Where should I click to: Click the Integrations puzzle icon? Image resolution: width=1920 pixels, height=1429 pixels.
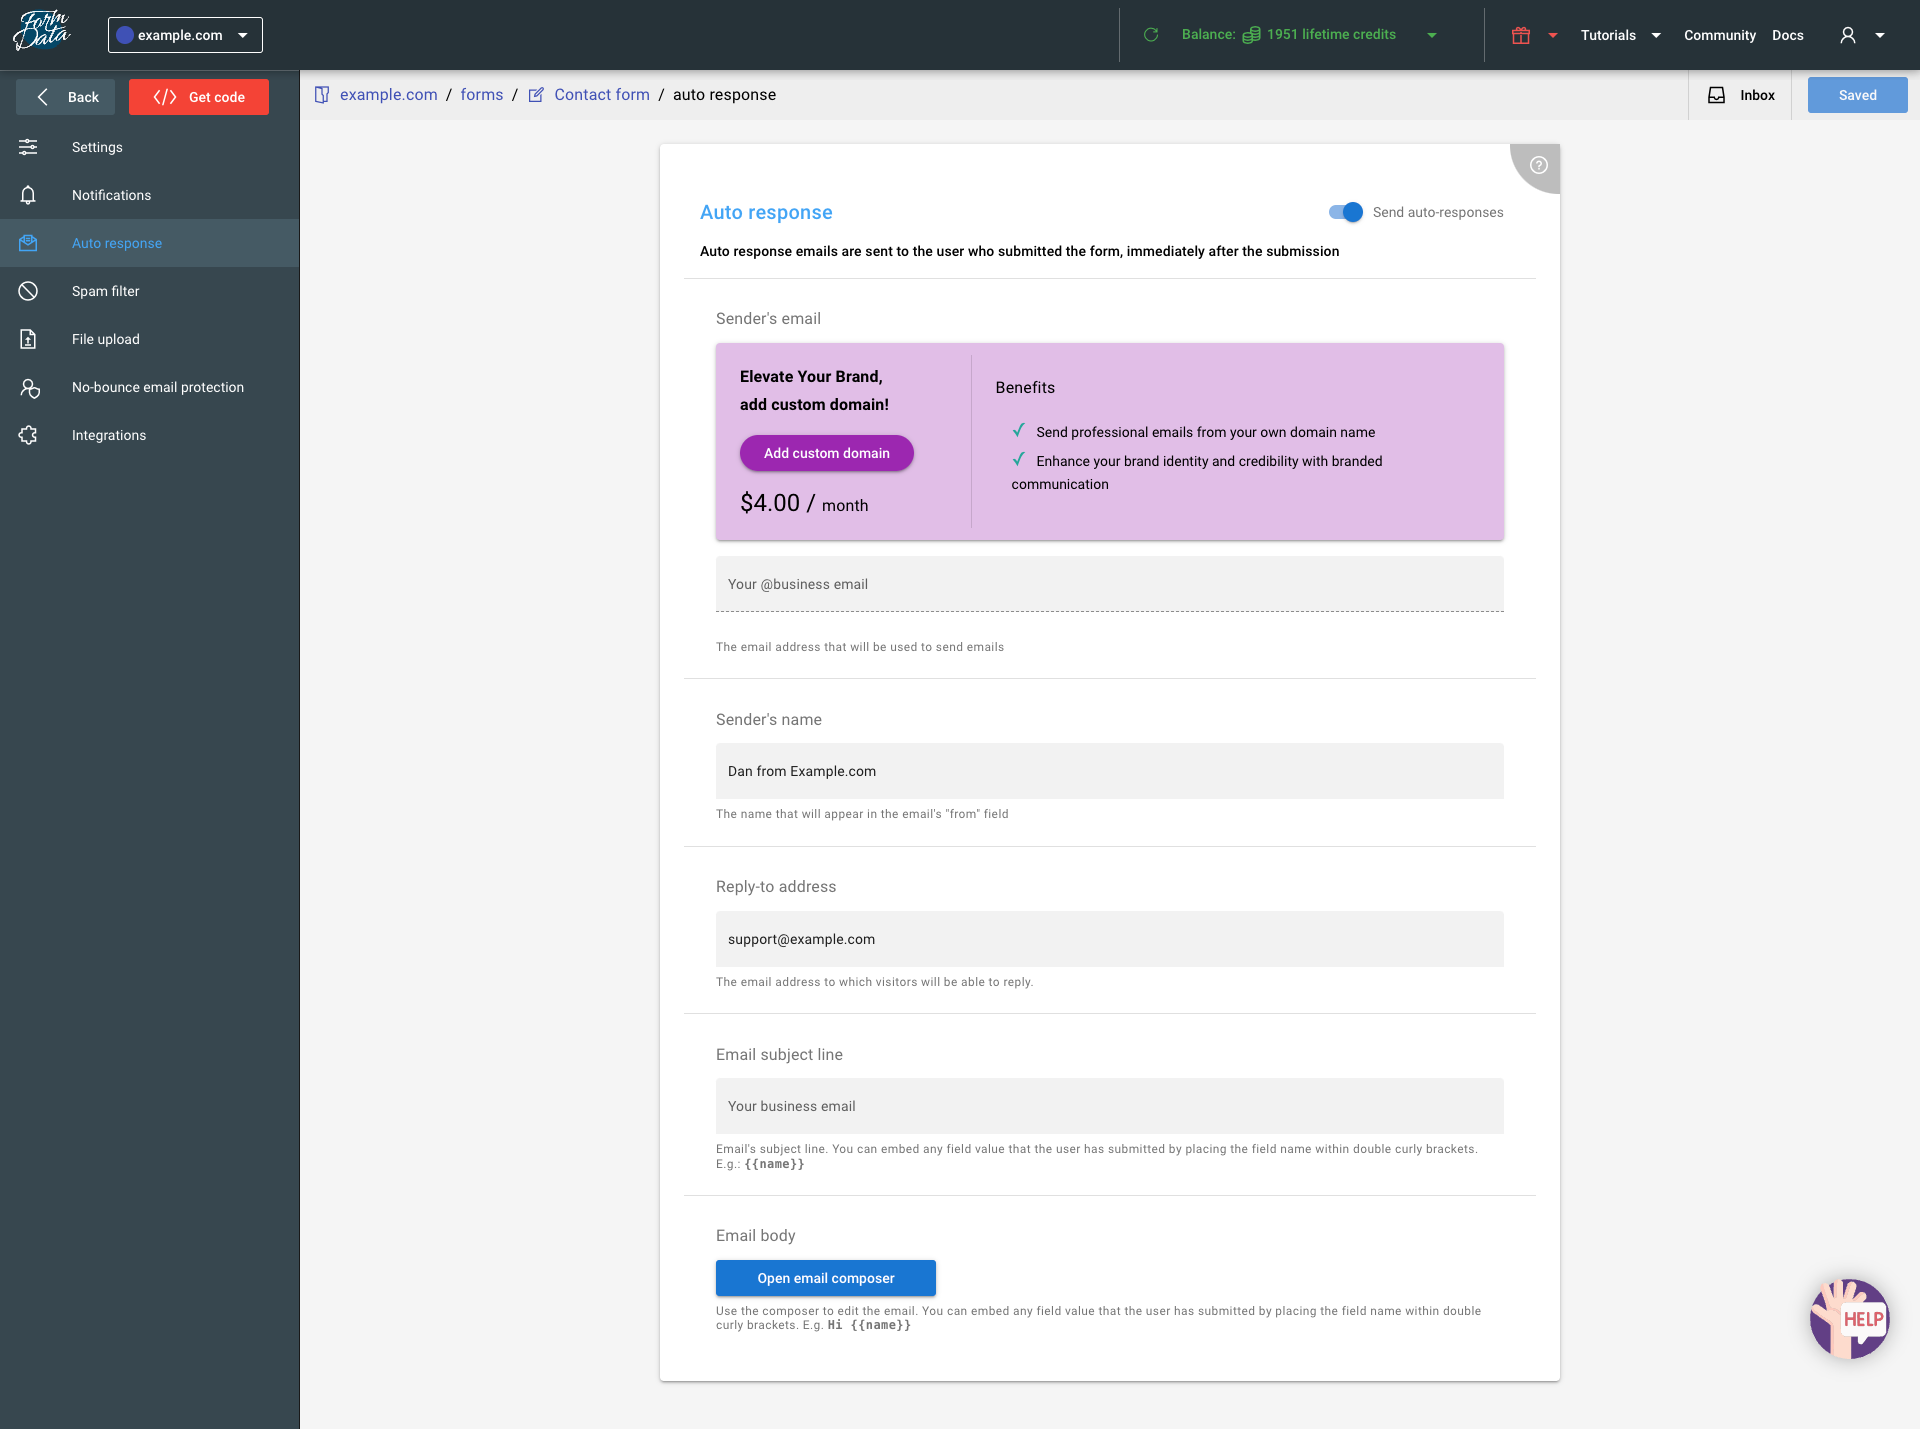pos(28,435)
